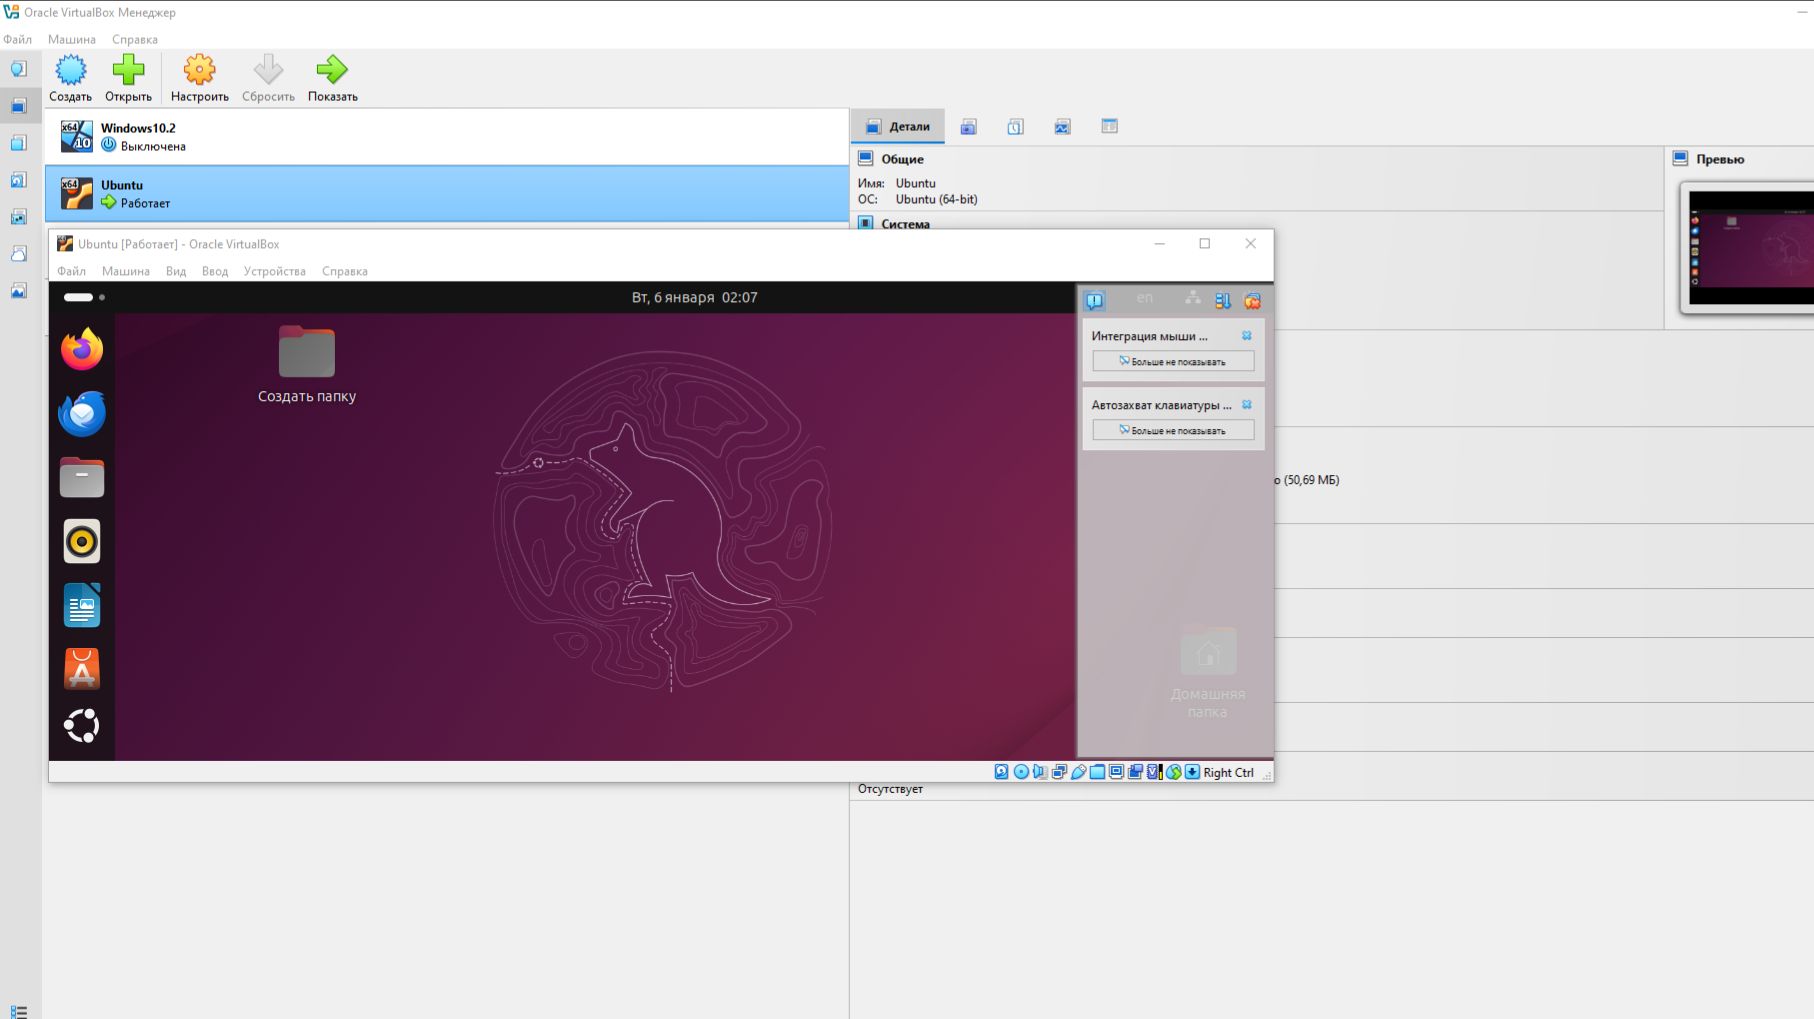Open the Ввод menu in Ubuntu VM window
The height and width of the screenshot is (1019, 1814).
click(x=215, y=271)
